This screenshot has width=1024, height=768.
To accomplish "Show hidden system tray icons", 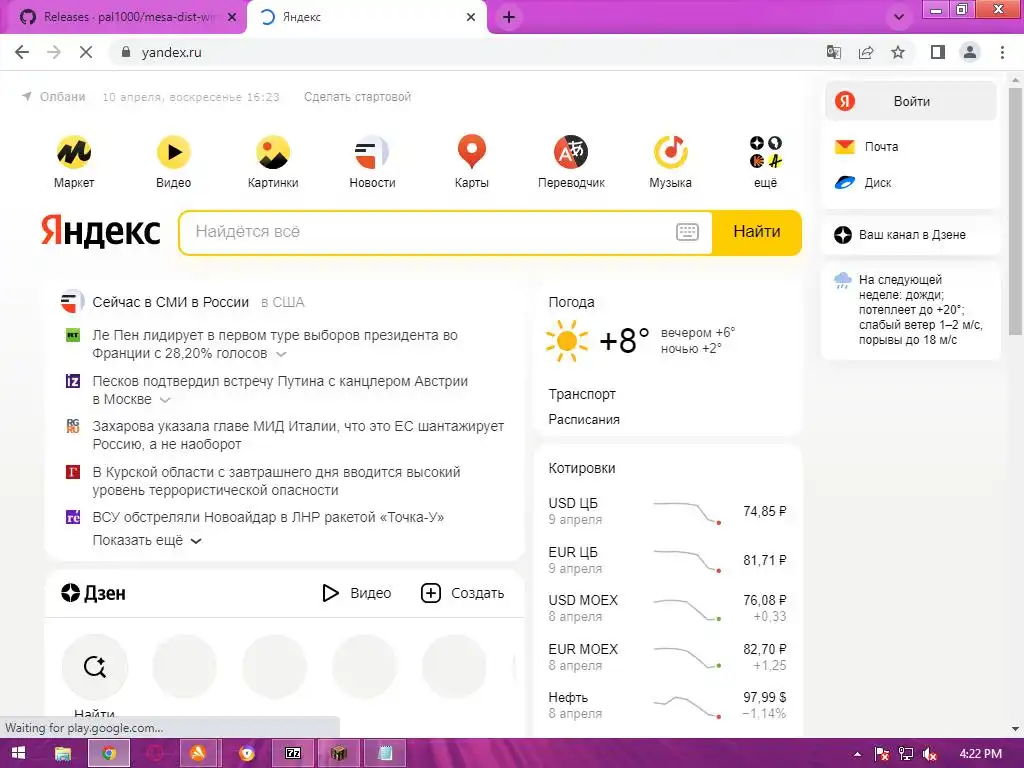I will [857, 754].
